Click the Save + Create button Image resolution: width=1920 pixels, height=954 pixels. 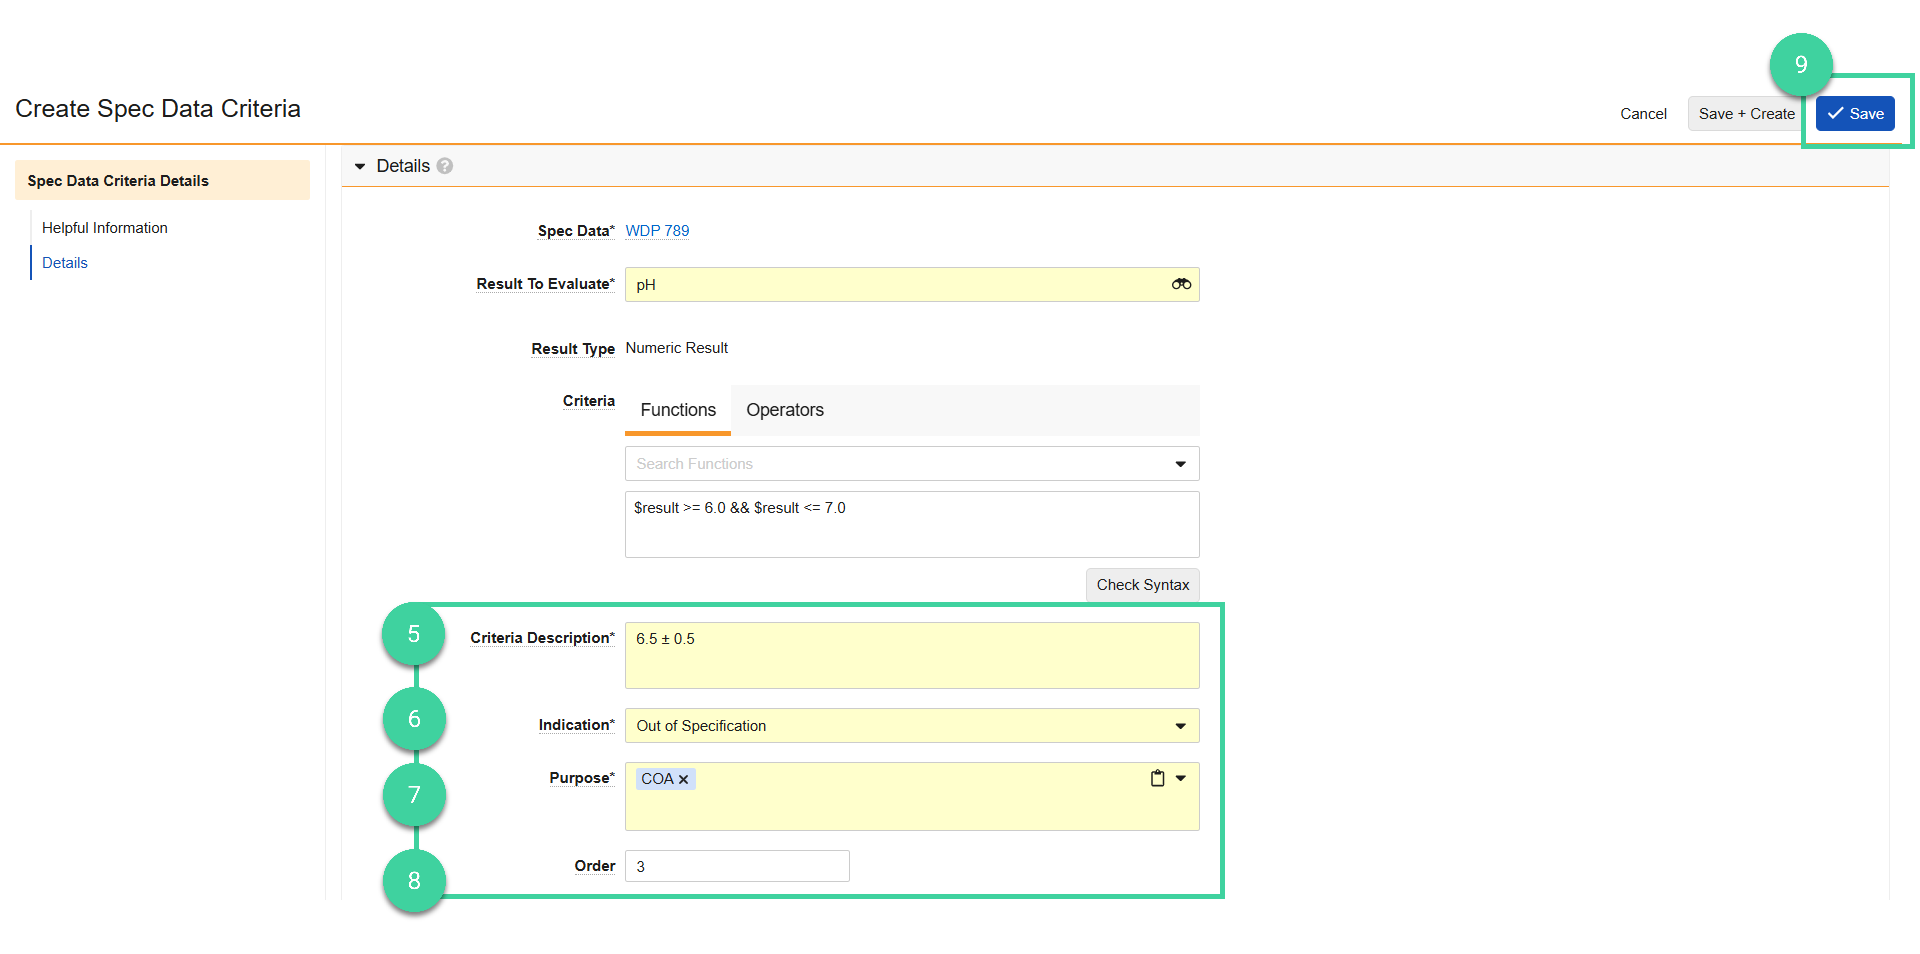(x=1746, y=114)
